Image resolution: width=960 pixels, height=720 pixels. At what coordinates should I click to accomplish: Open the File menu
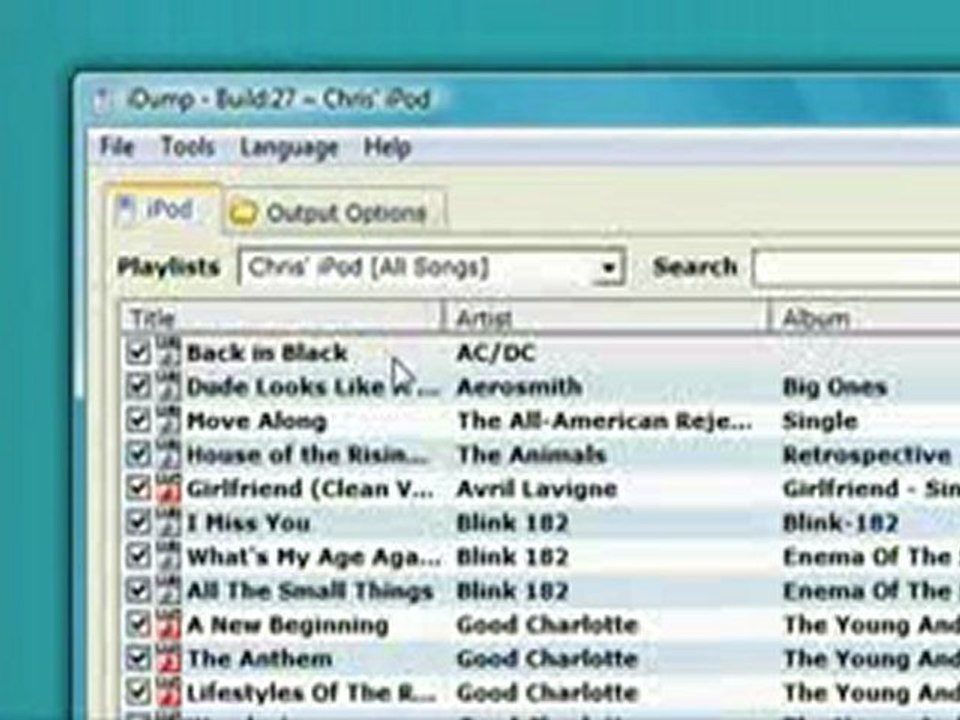pos(116,147)
